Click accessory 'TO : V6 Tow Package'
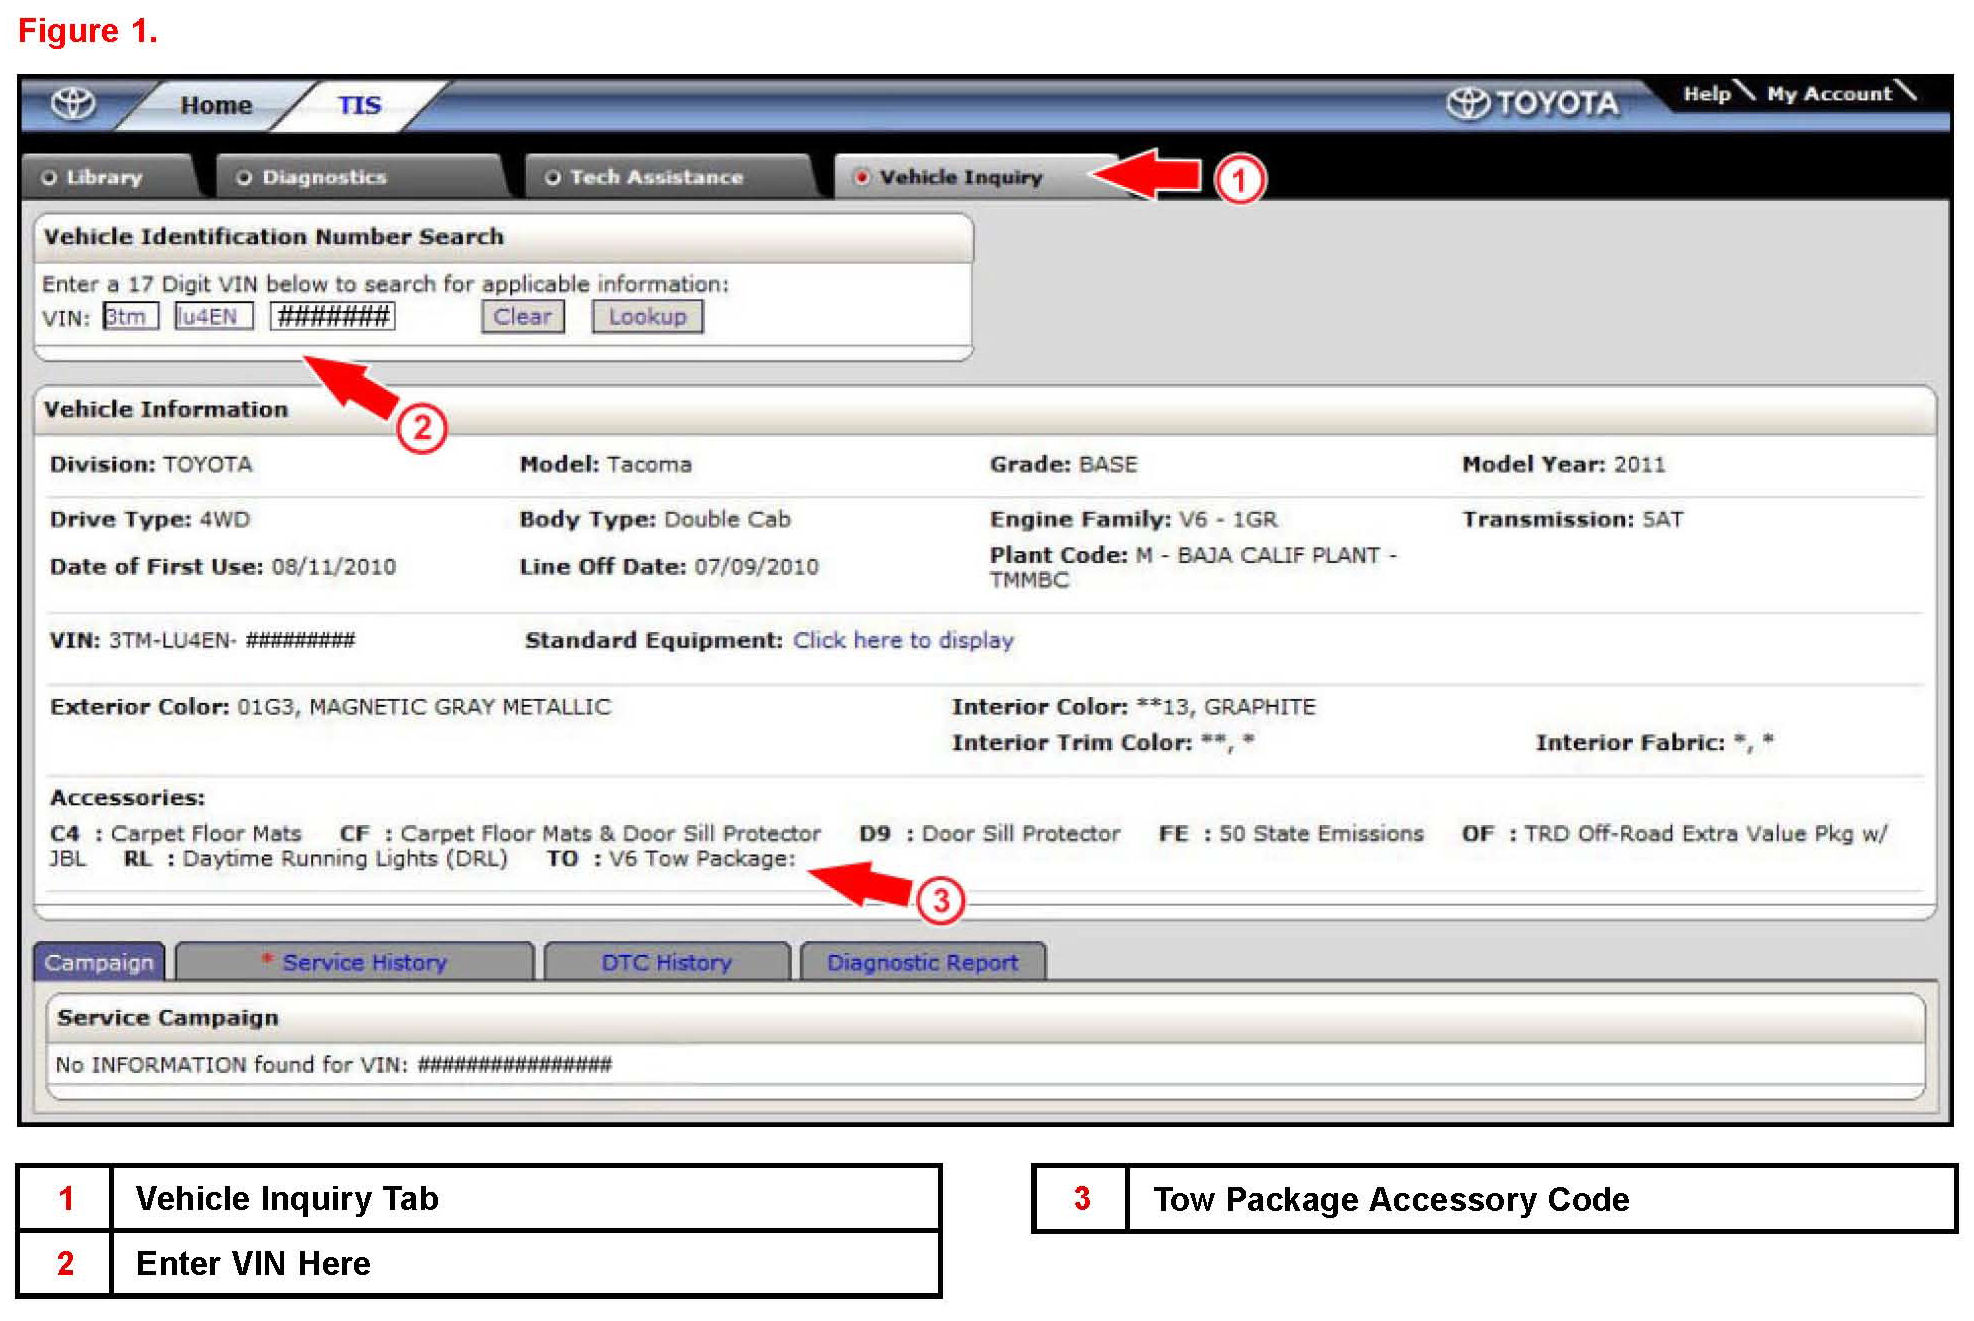This screenshot has height=1321, width=1974. 671,859
